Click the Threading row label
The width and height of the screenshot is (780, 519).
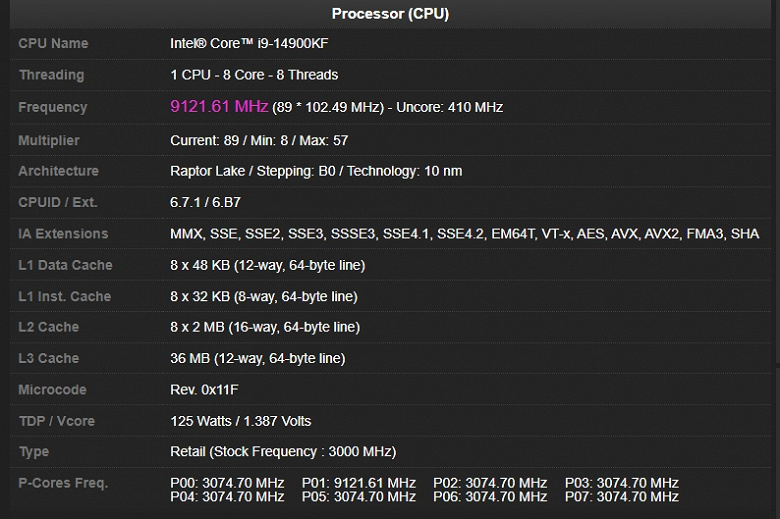(x=52, y=75)
